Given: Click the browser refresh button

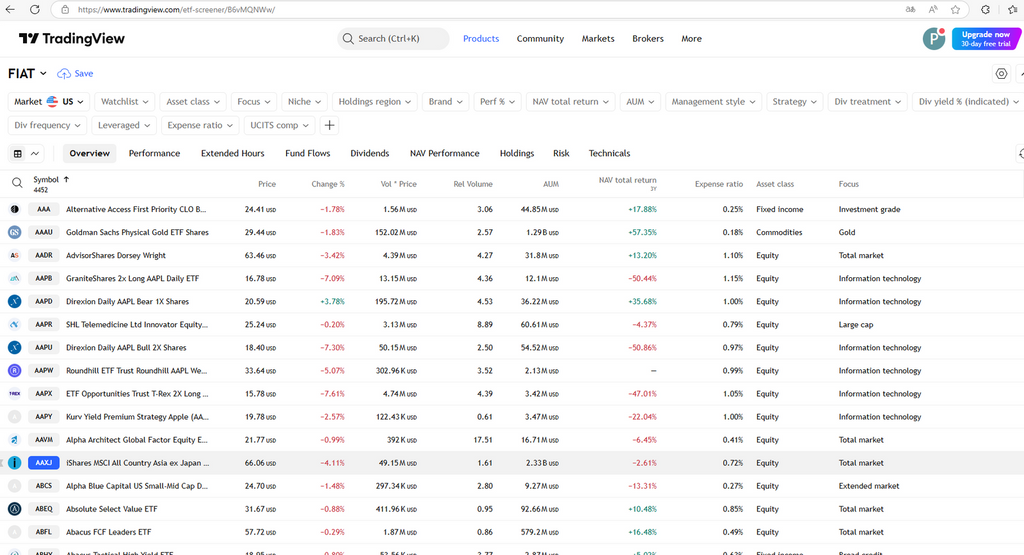Looking at the screenshot, I should pos(35,9).
